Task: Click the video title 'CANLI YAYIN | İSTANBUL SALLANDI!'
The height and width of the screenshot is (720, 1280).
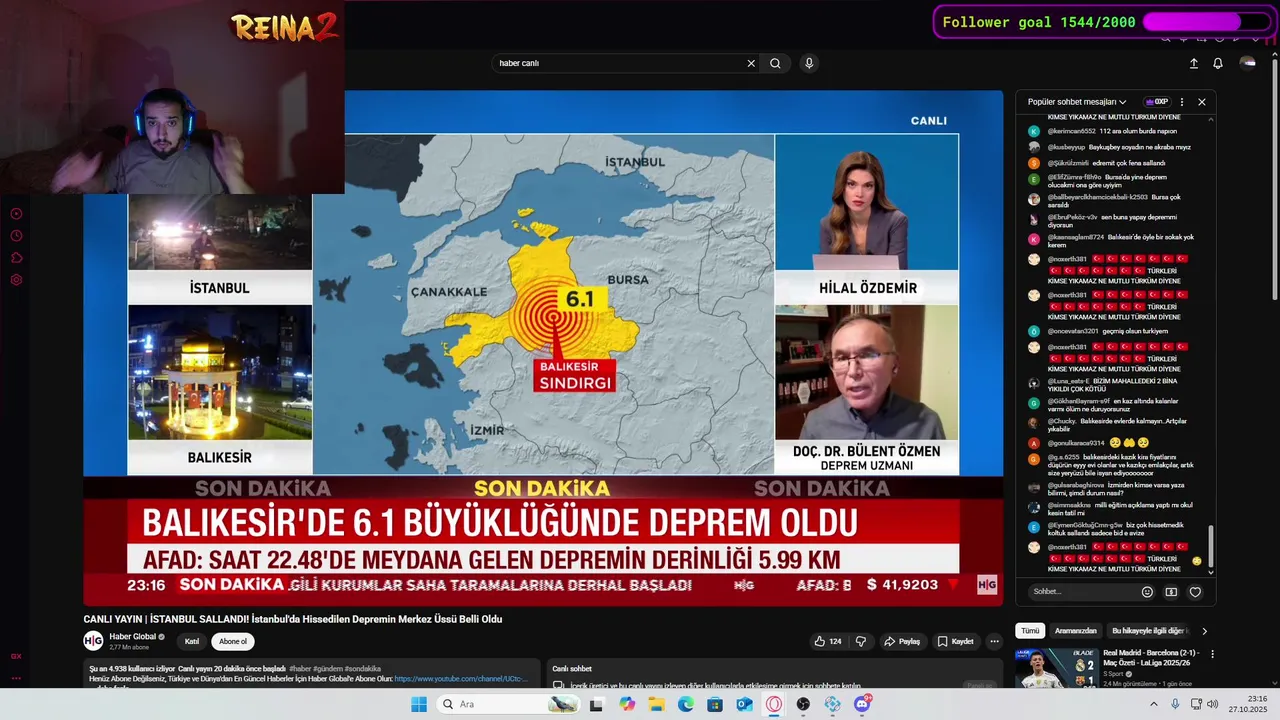Action: tap(293, 619)
